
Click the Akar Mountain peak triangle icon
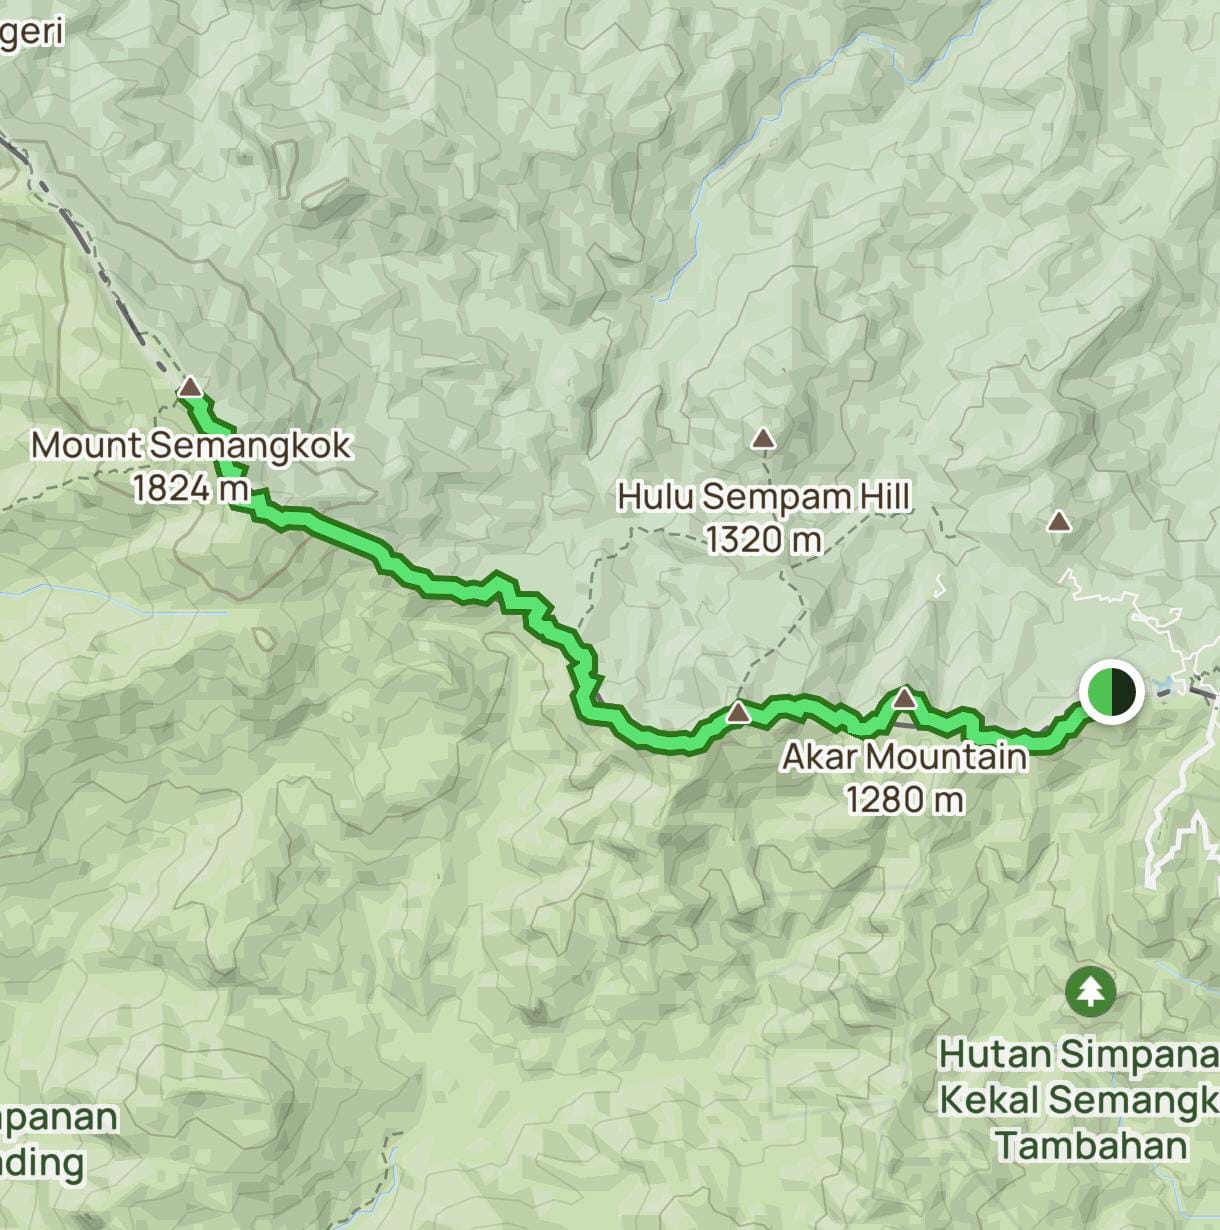tap(904, 698)
